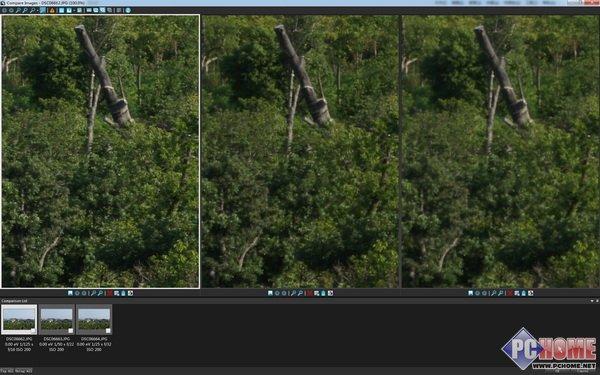The width and height of the screenshot is (600, 375).
Task: Toggle the exposure warning triangle icon
Action: click(x=52, y=10)
